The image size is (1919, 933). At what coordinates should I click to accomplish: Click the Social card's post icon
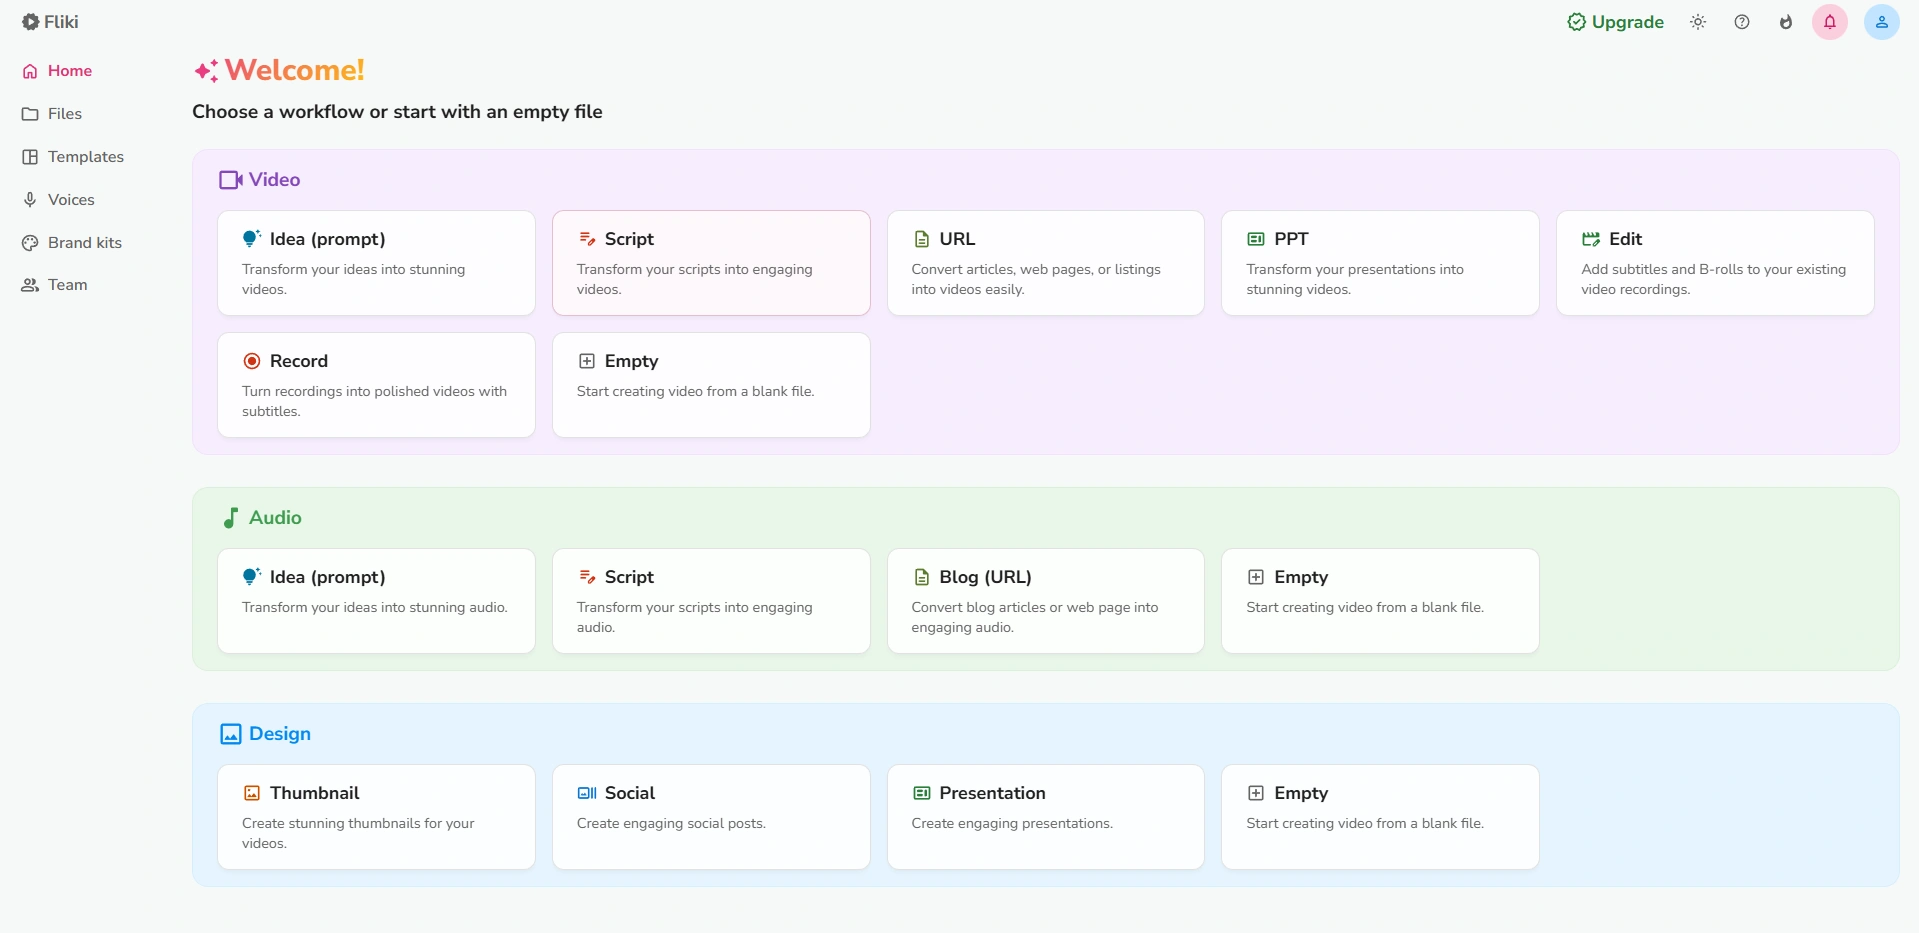[587, 793]
